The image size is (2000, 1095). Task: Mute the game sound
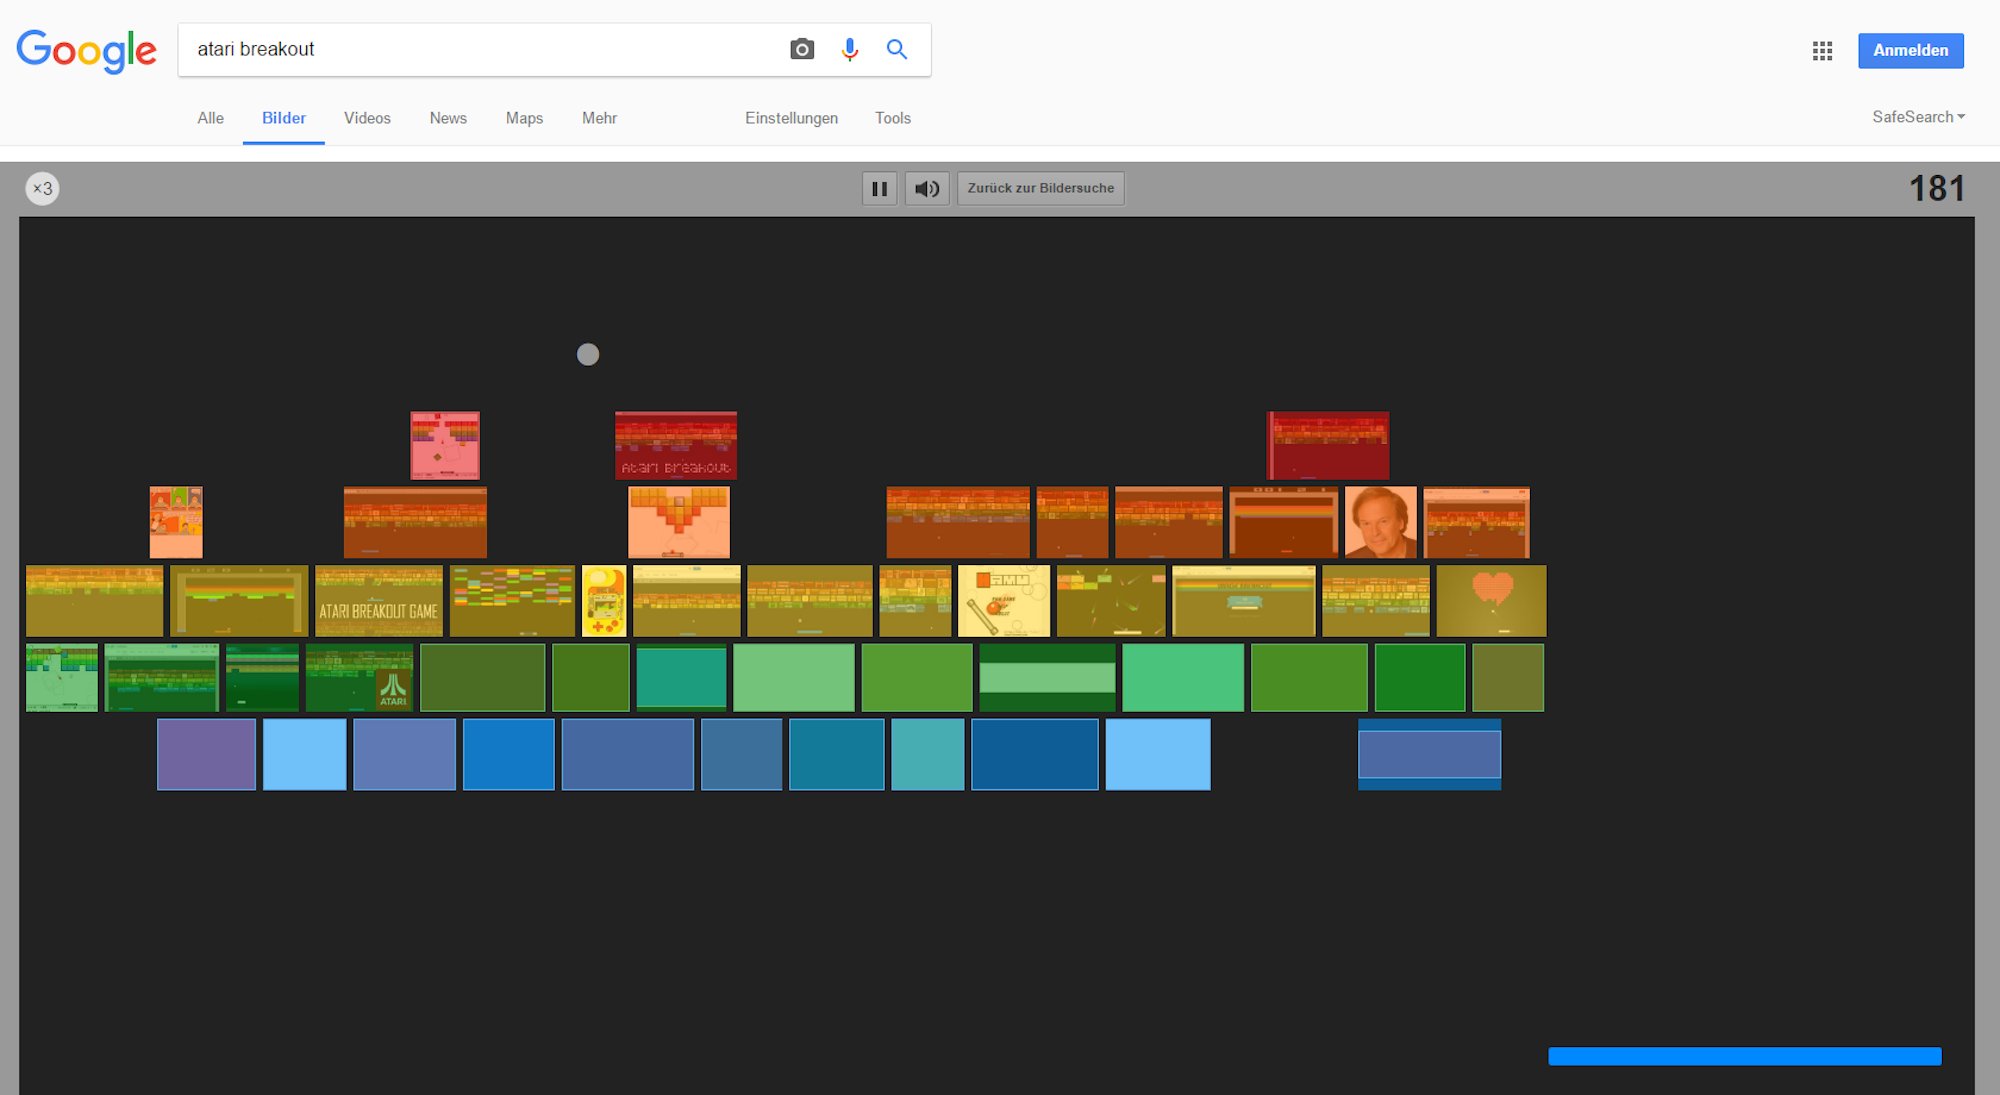(x=927, y=188)
